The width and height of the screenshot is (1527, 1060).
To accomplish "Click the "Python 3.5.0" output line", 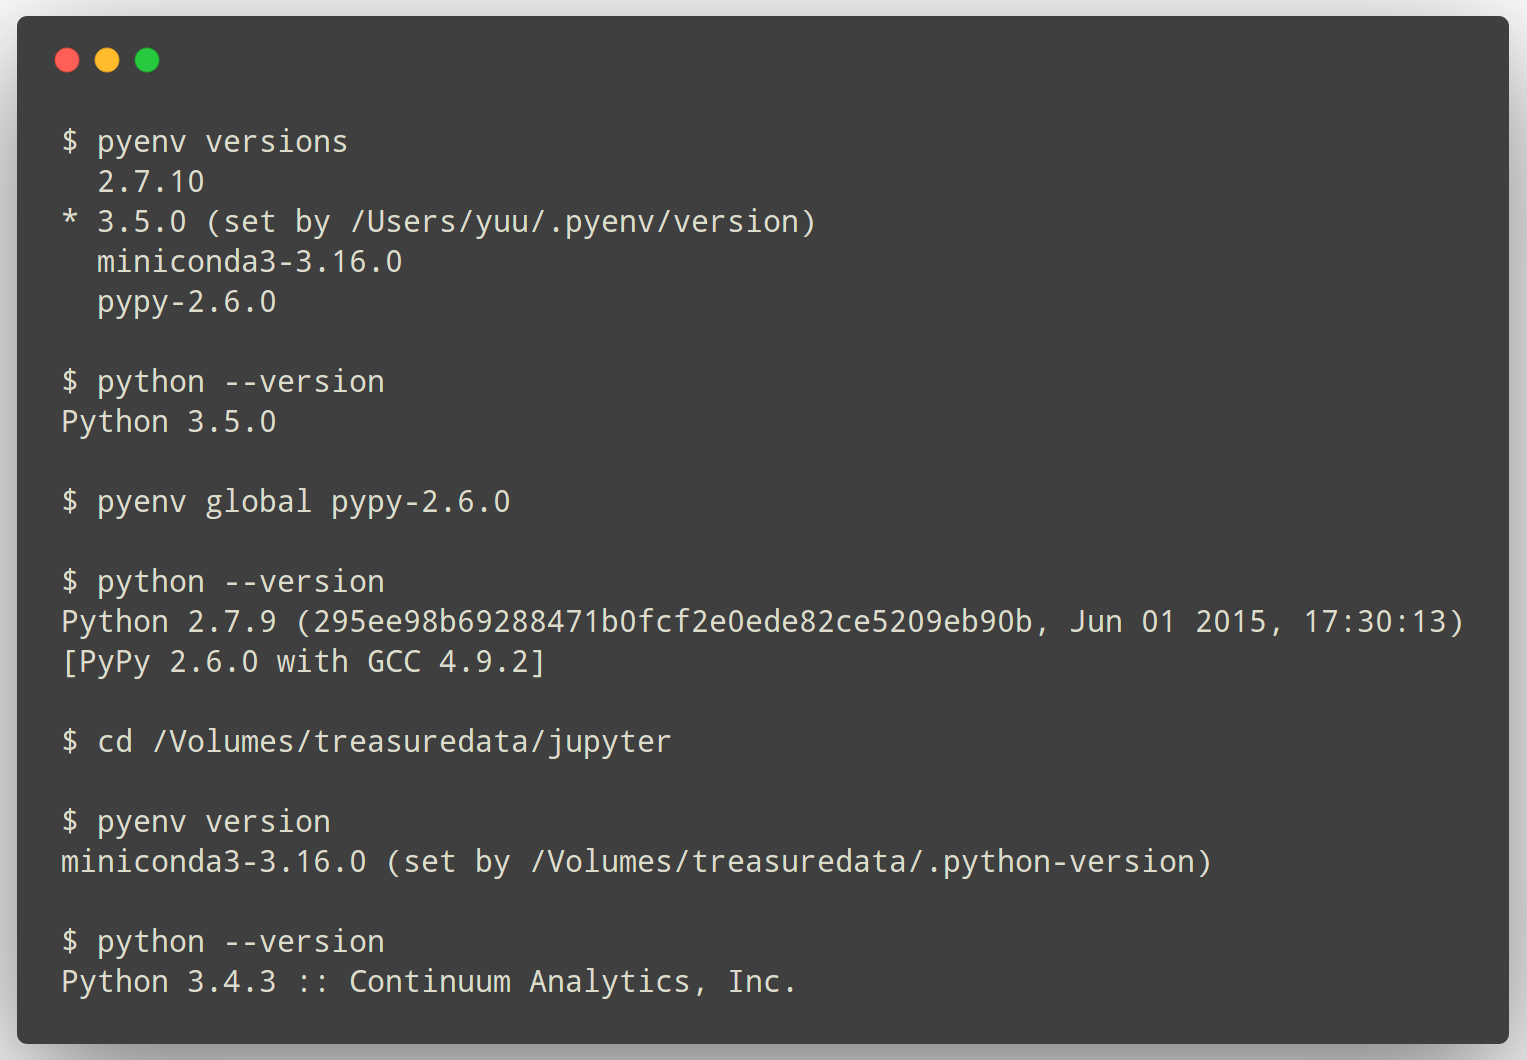I will 168,422.
